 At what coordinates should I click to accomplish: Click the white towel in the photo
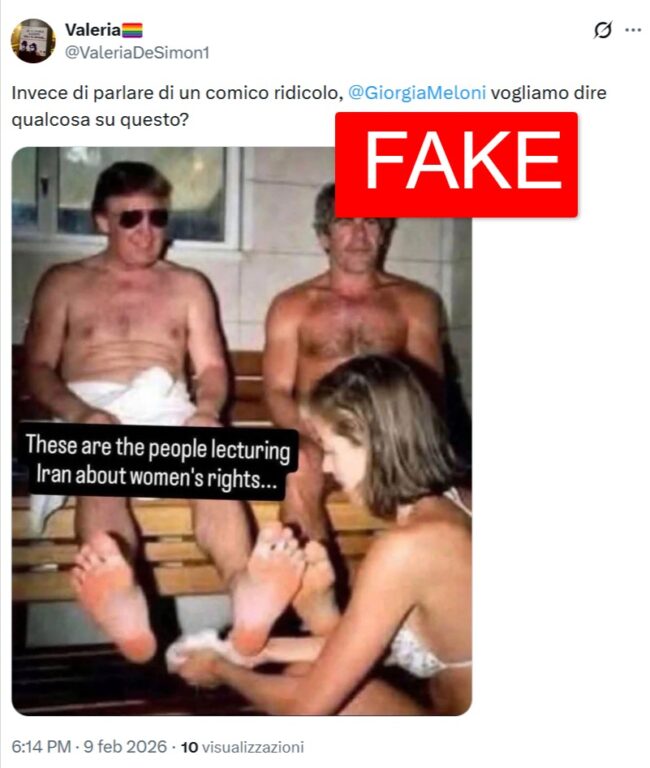pos(137,397)
